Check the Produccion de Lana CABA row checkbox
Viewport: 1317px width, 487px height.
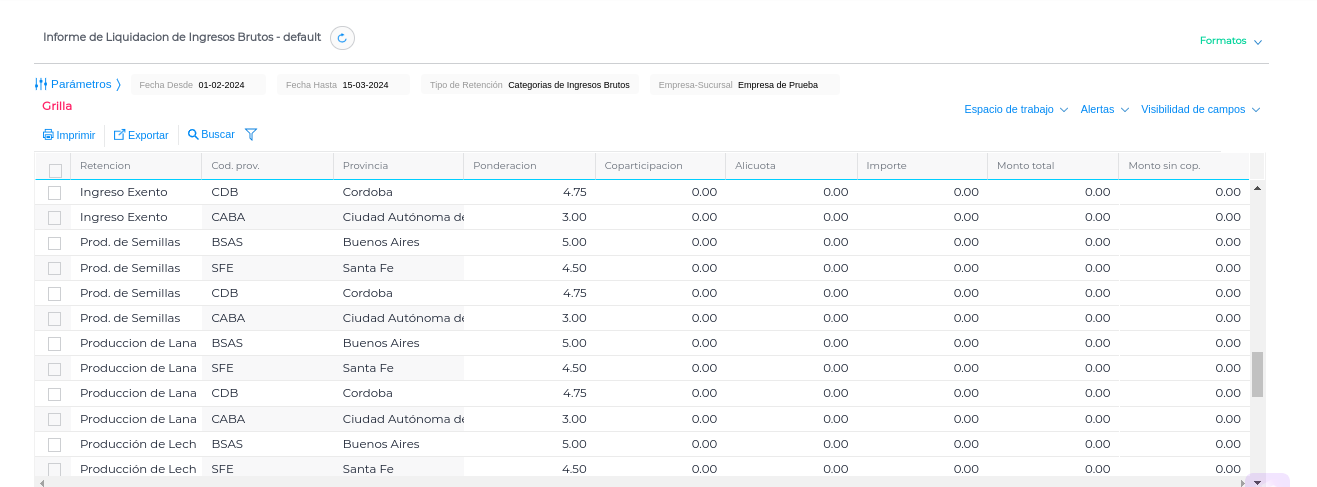[x=55, y=420]
